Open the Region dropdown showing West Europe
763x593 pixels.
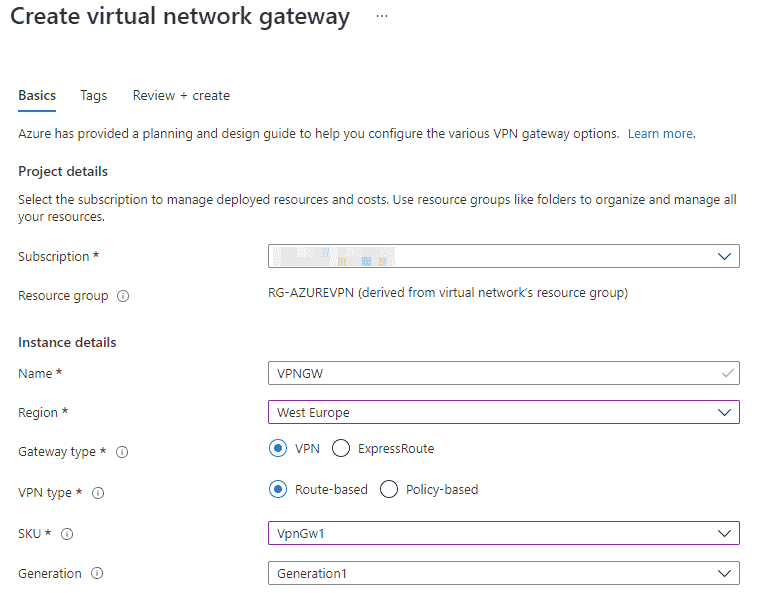504,412
